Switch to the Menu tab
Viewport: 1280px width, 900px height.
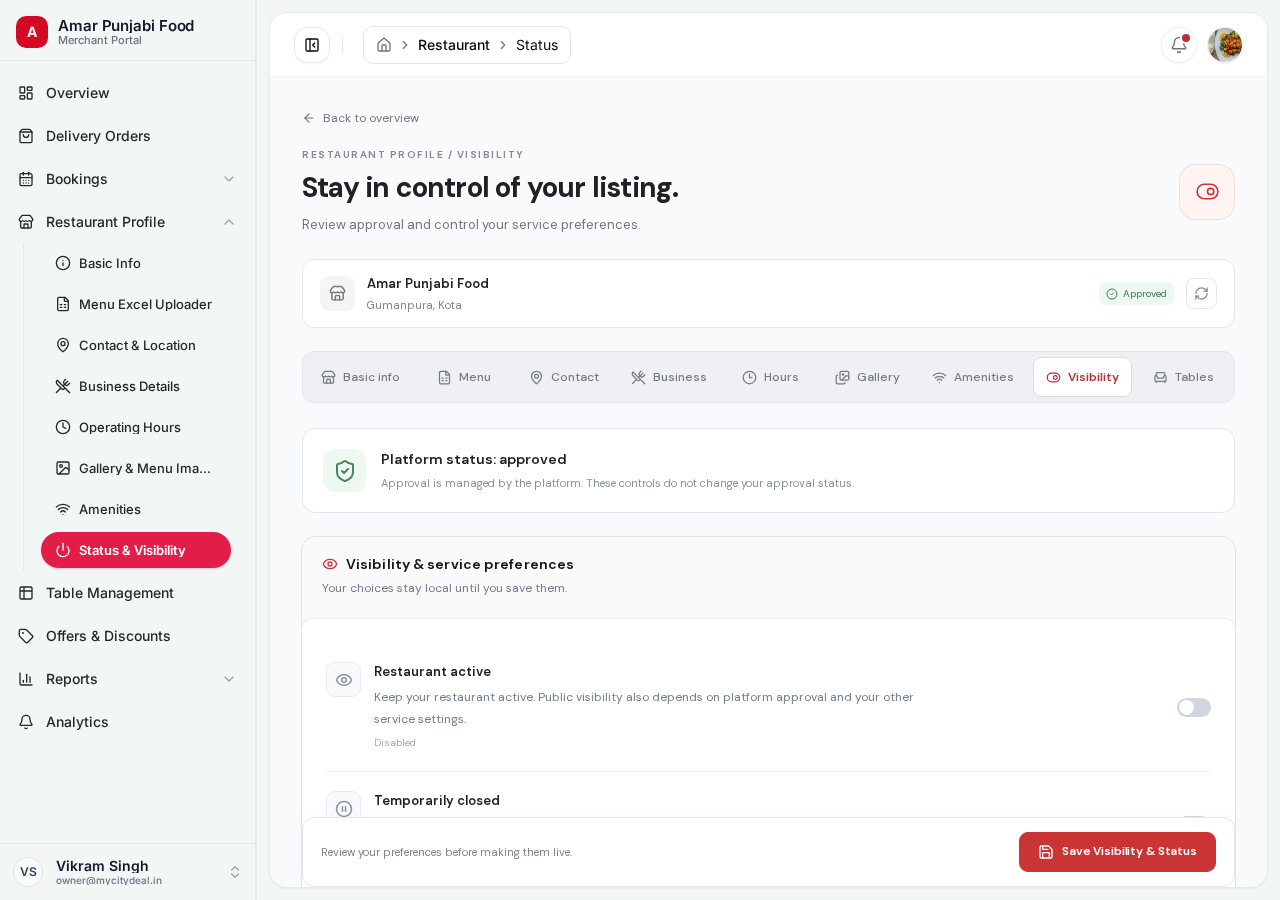(464, 377)
